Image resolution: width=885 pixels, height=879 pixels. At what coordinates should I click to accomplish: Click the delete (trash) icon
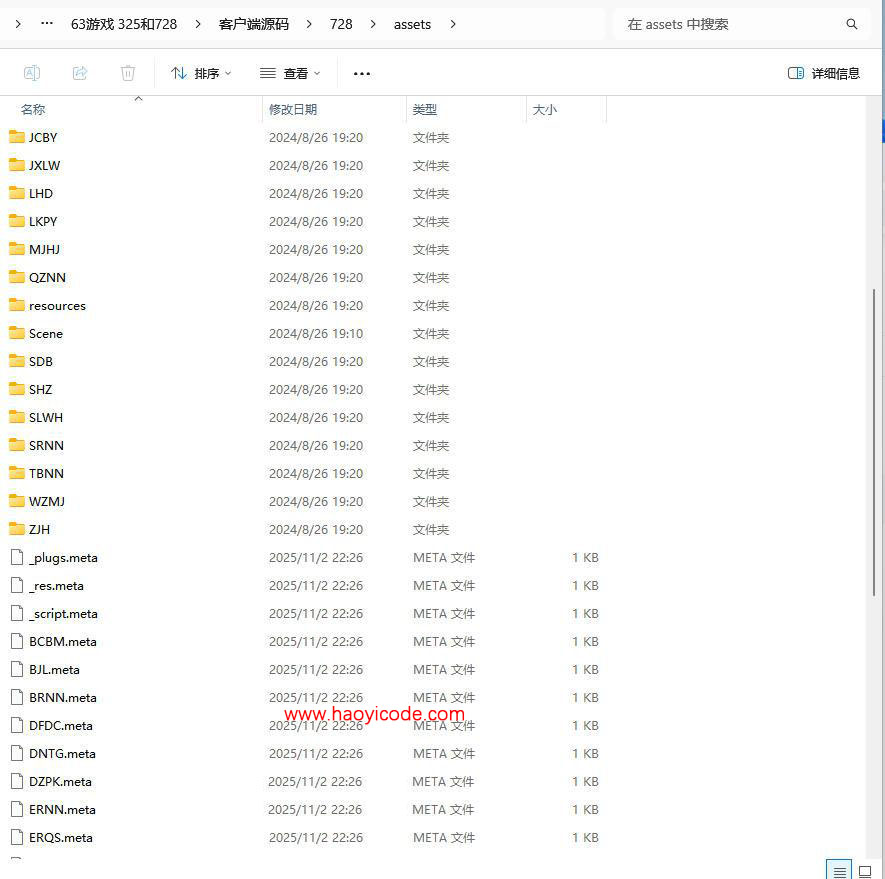tap(127, 72)
